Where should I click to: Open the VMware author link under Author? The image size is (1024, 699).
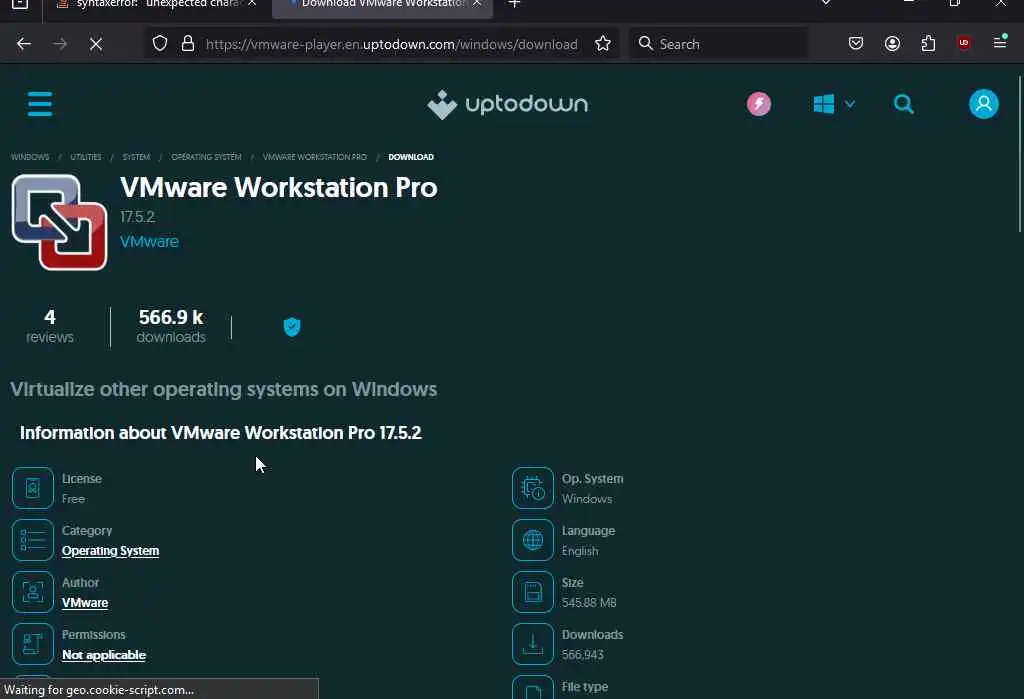[x=85, y=602]
